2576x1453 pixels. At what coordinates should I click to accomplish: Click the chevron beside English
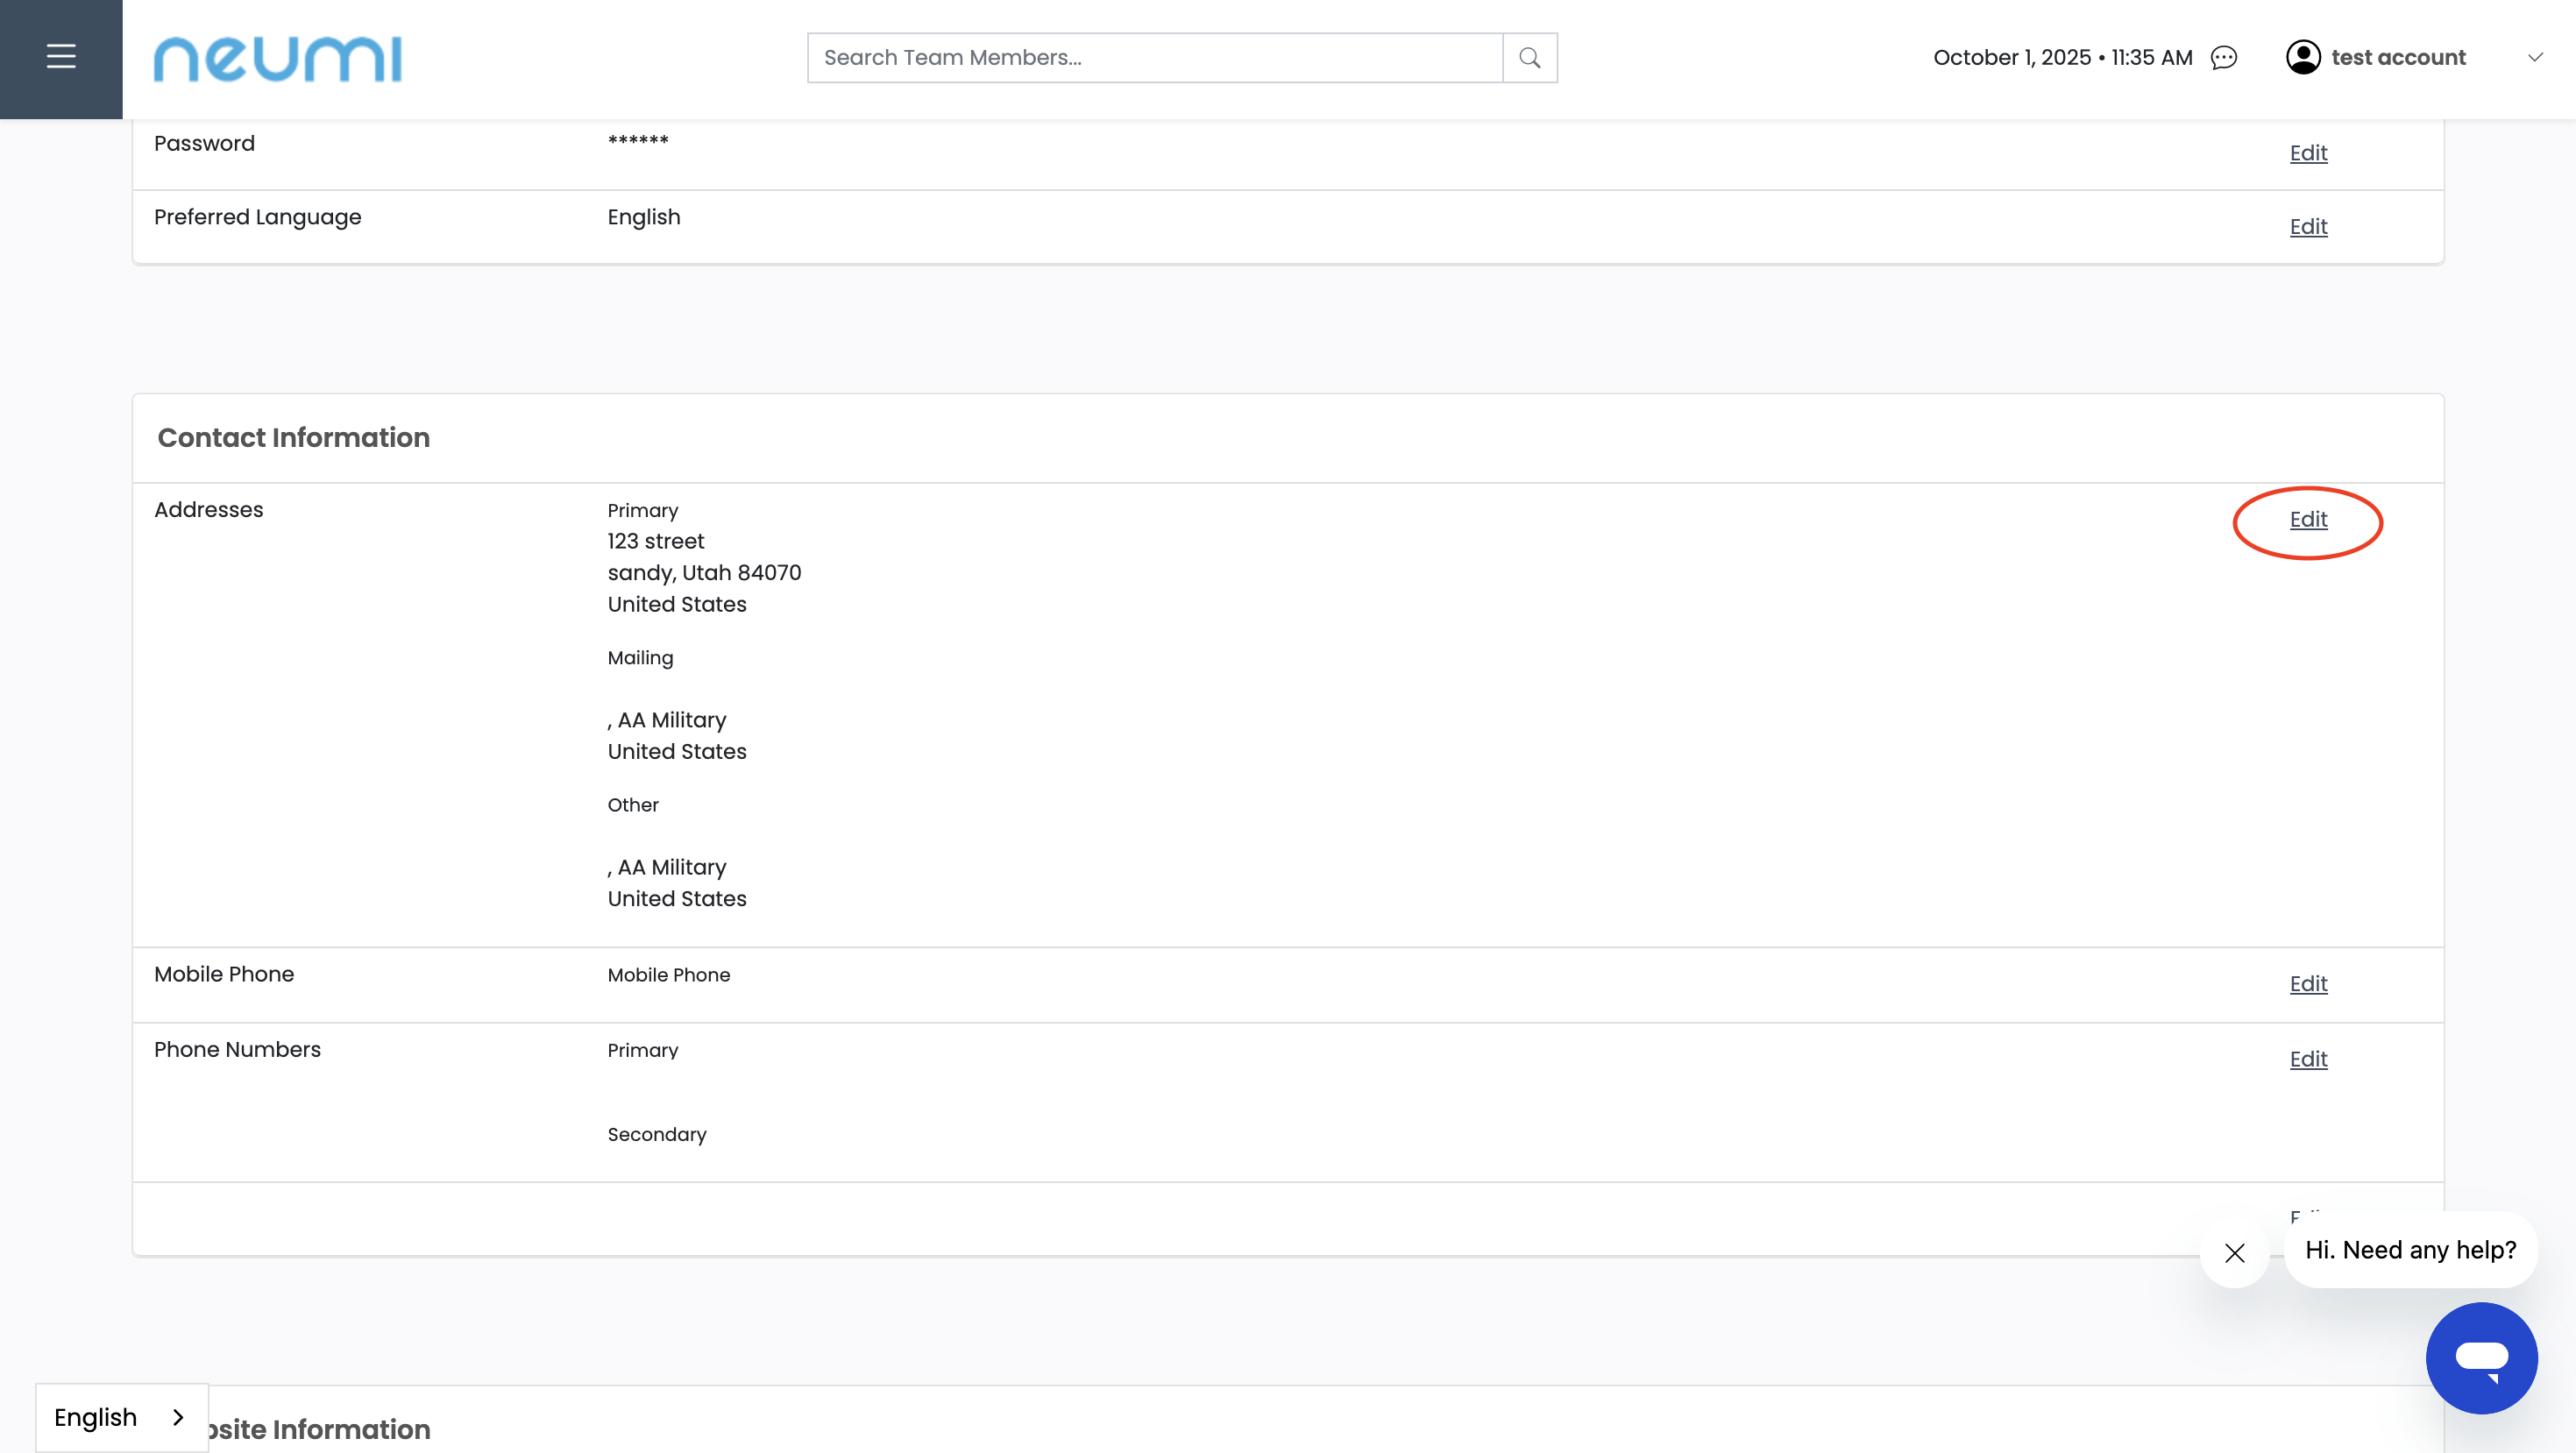click(179, 1417)
